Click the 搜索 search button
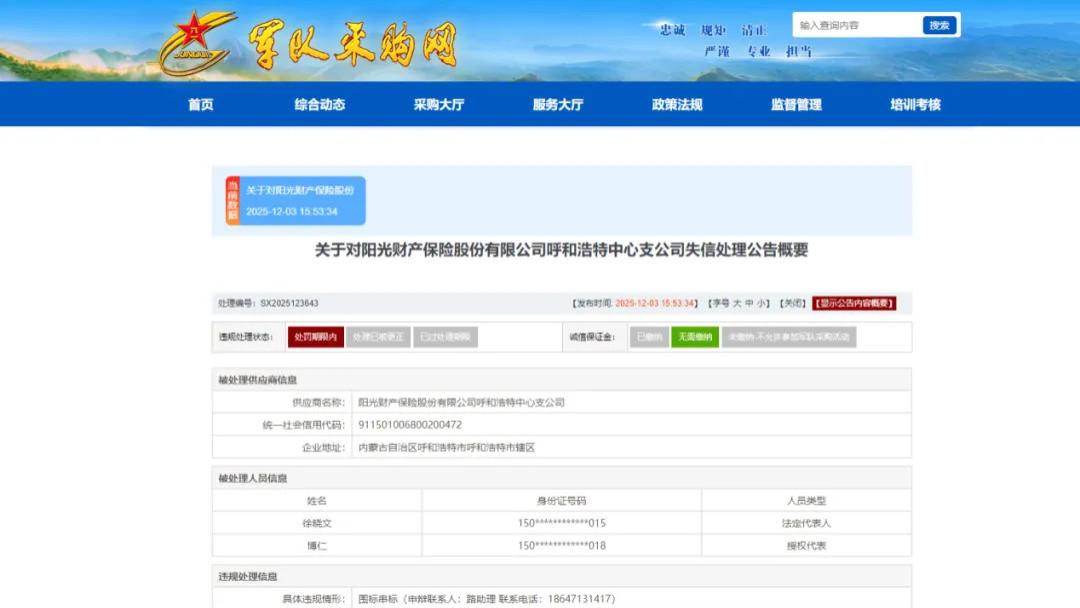 pos(937,25)
